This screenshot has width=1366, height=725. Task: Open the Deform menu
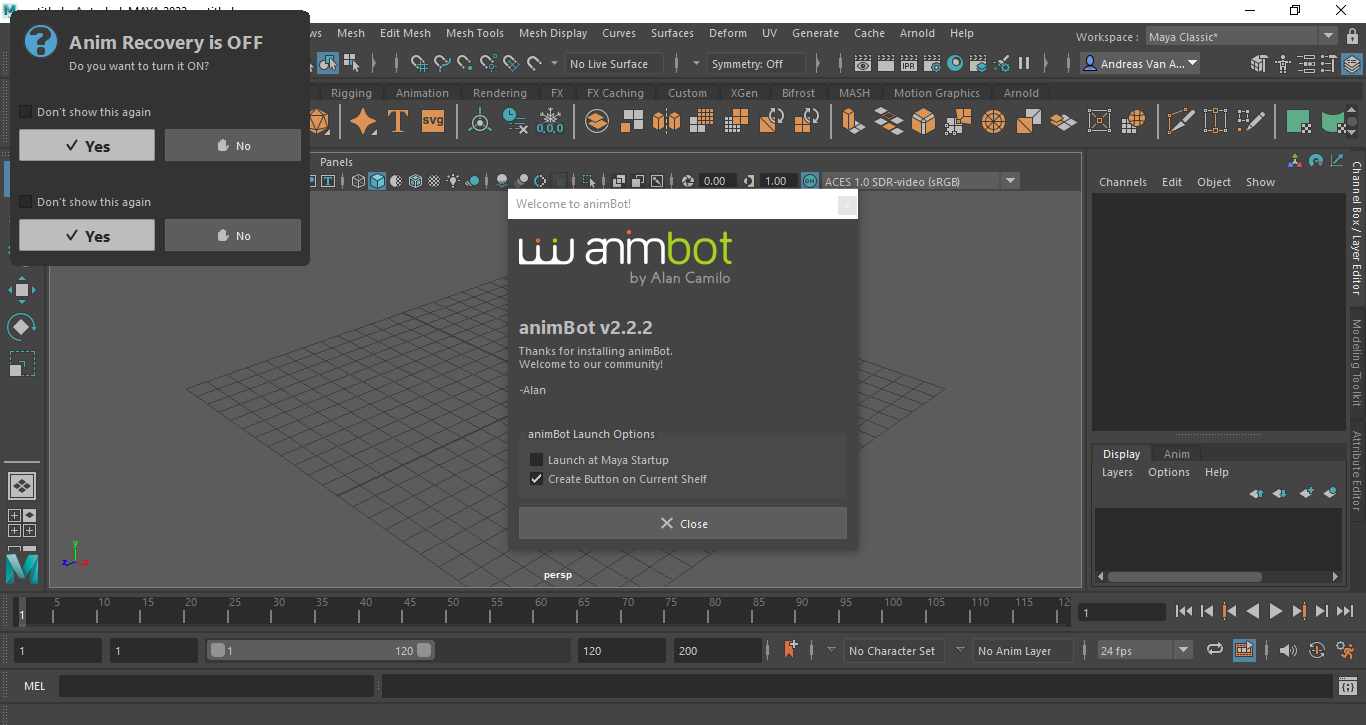click(x=727, y=33)
